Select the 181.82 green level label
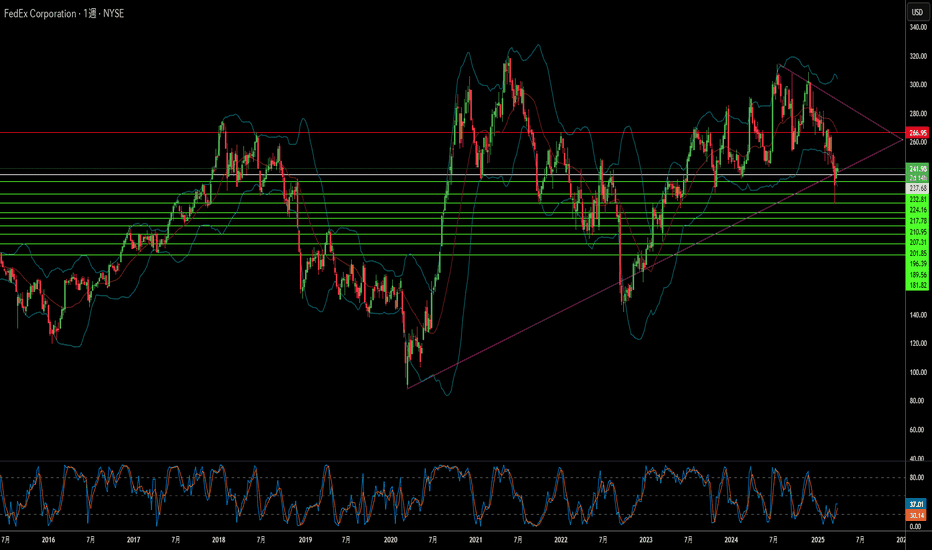932x550 pixels. pyautogui.click(x=917, y=285)
